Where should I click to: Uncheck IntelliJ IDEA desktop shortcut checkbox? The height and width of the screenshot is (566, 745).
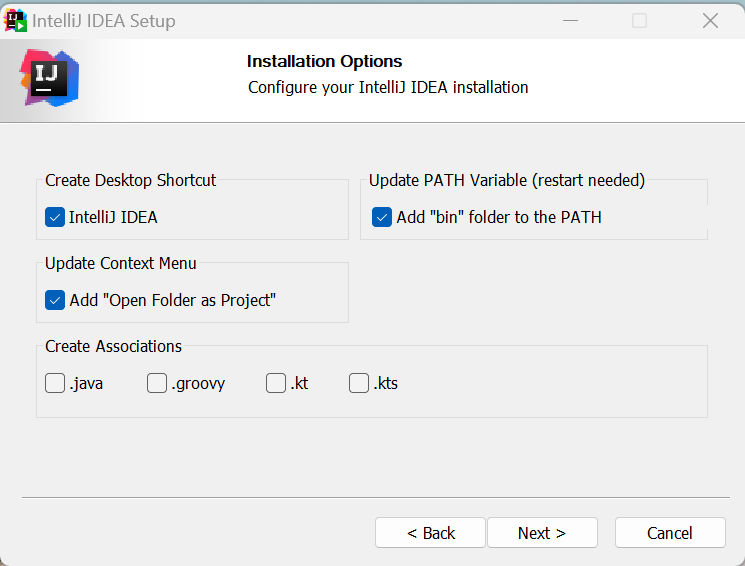[x=55, y=217]
